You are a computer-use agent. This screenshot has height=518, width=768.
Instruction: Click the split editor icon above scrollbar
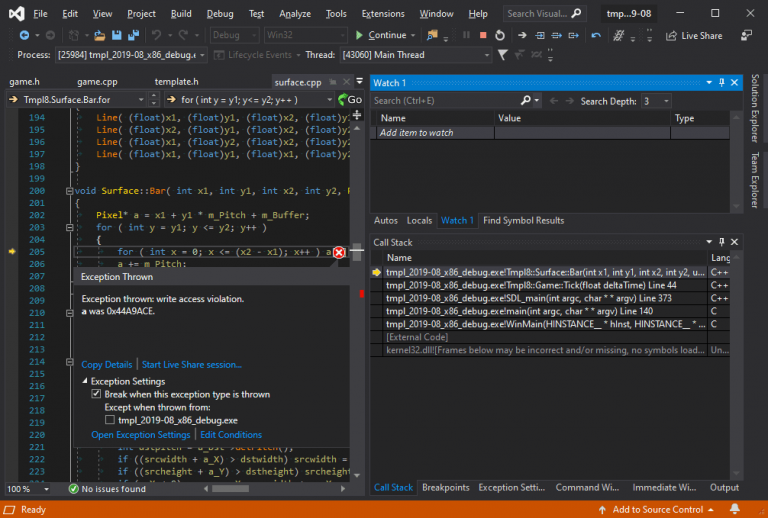point(357,115)
